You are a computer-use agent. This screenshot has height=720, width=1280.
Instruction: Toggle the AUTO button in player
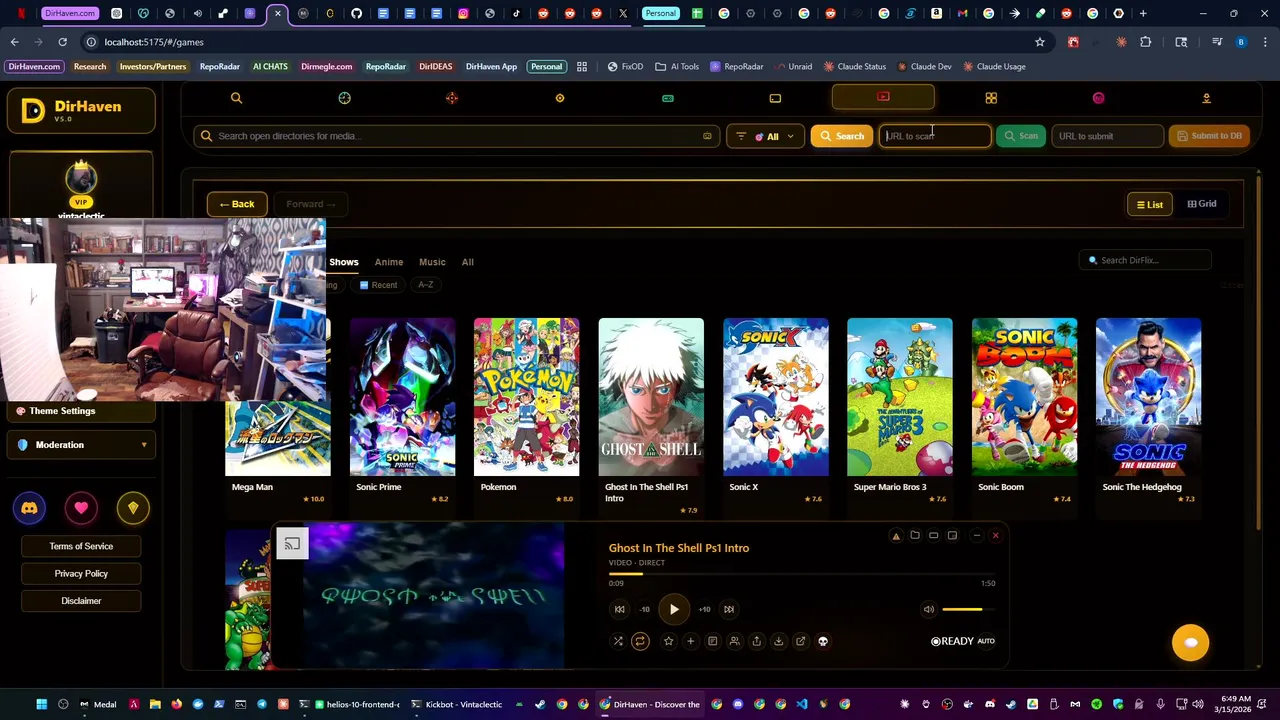click(x=986, y=641)
